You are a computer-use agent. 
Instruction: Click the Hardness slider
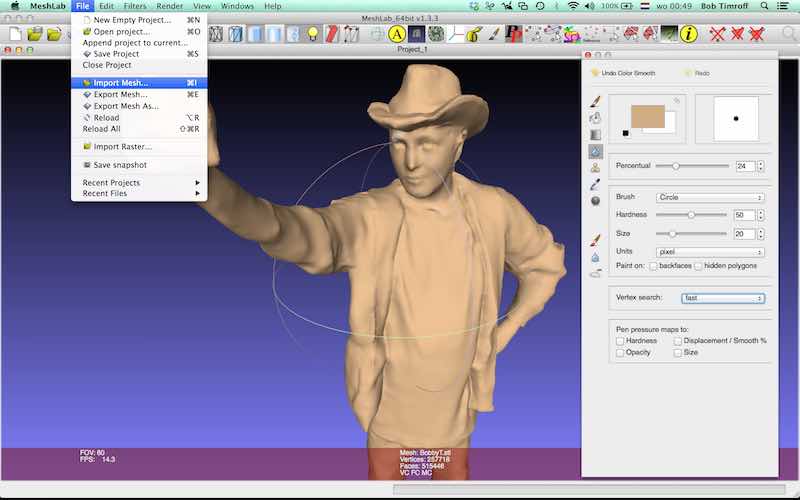[x=690, y=215]
